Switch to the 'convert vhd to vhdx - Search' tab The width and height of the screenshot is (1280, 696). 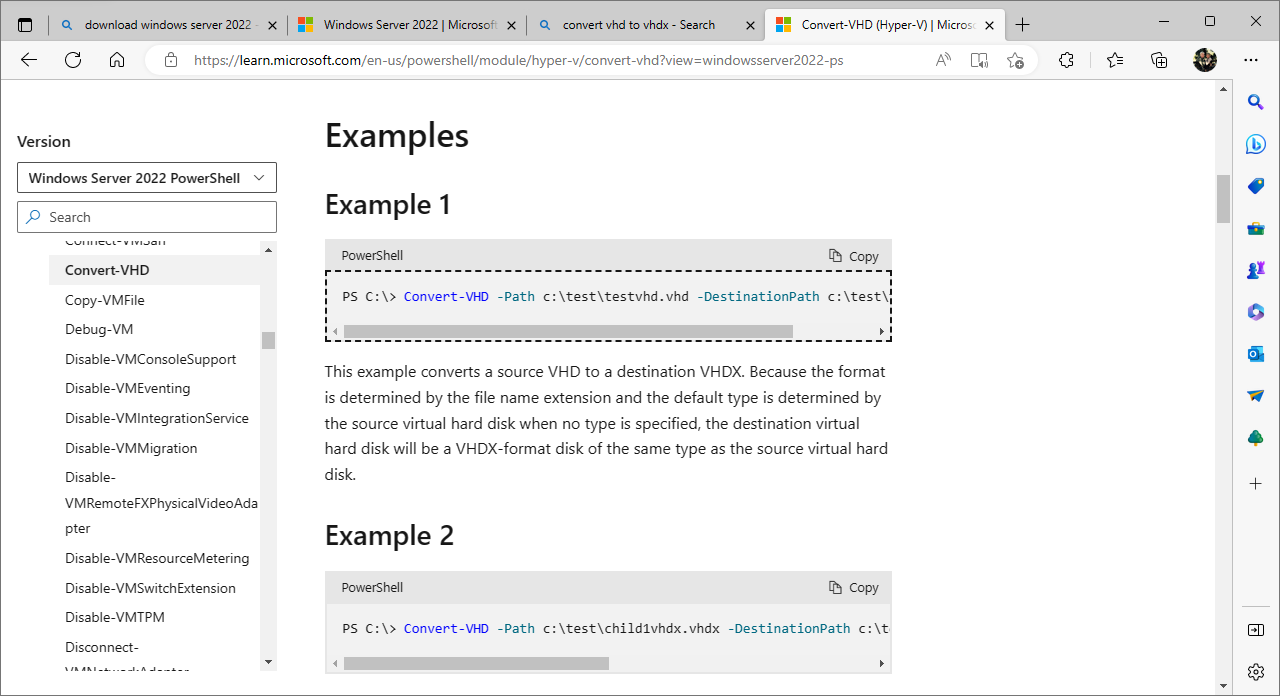[638, 25]
